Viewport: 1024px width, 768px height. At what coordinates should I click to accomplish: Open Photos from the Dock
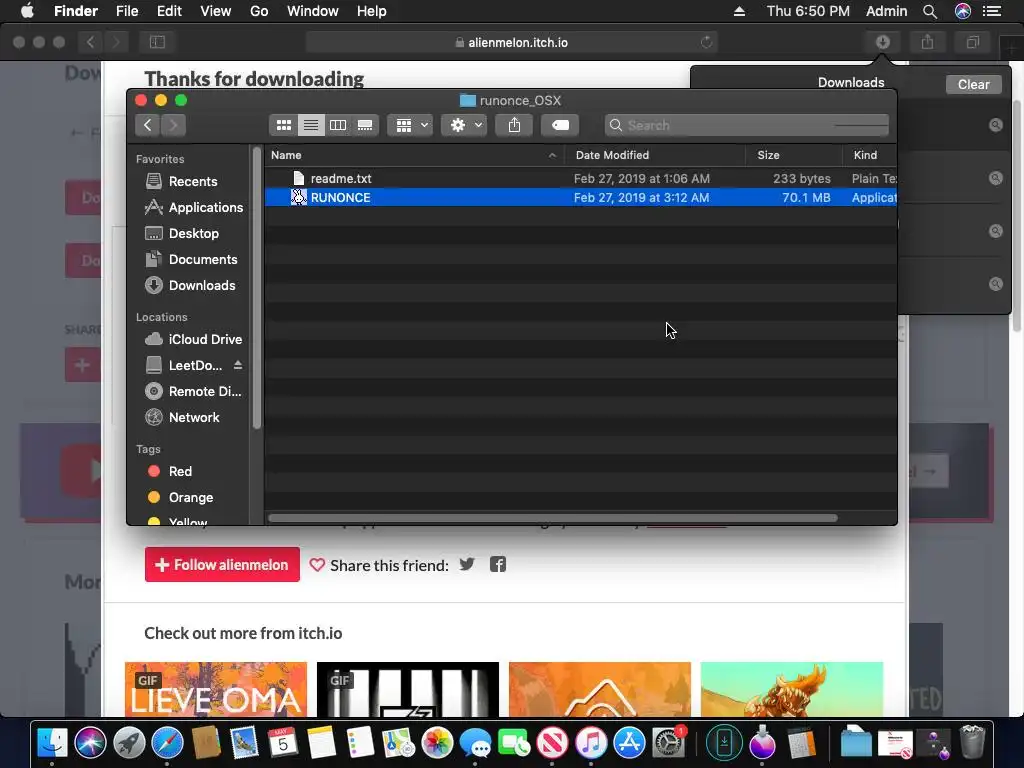coord(437,743)
